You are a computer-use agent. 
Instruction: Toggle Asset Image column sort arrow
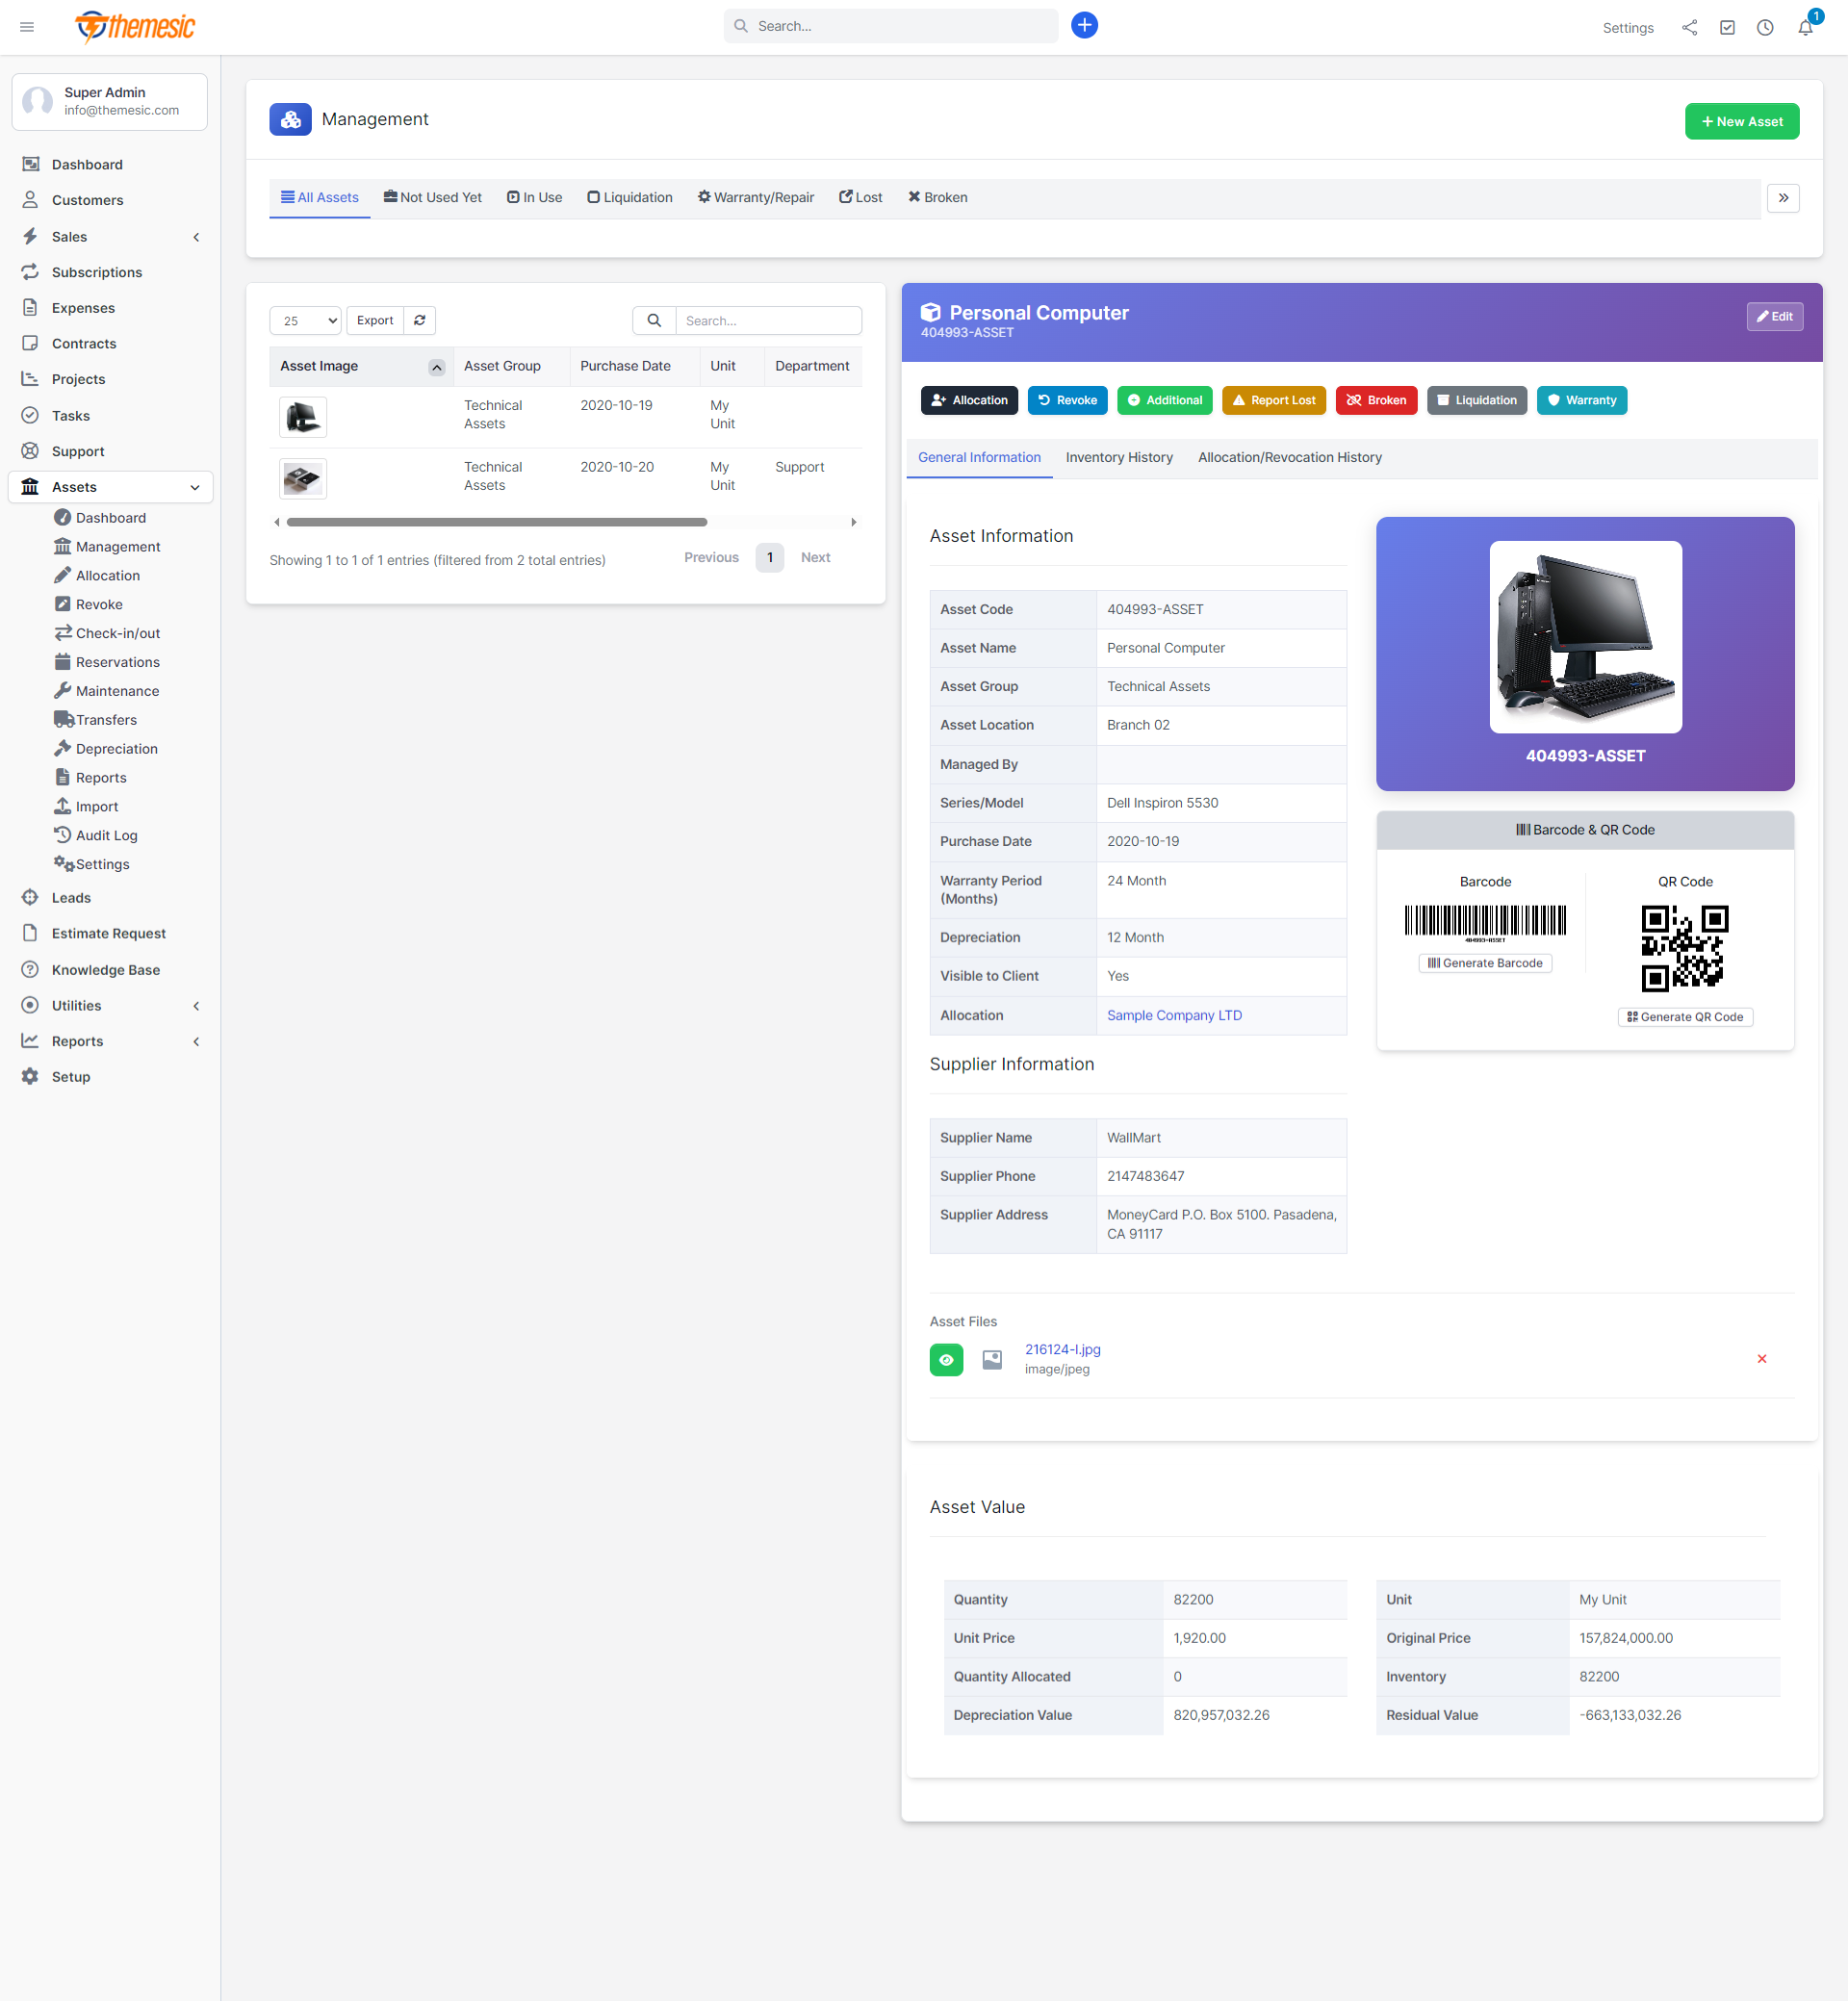(436, 366)
